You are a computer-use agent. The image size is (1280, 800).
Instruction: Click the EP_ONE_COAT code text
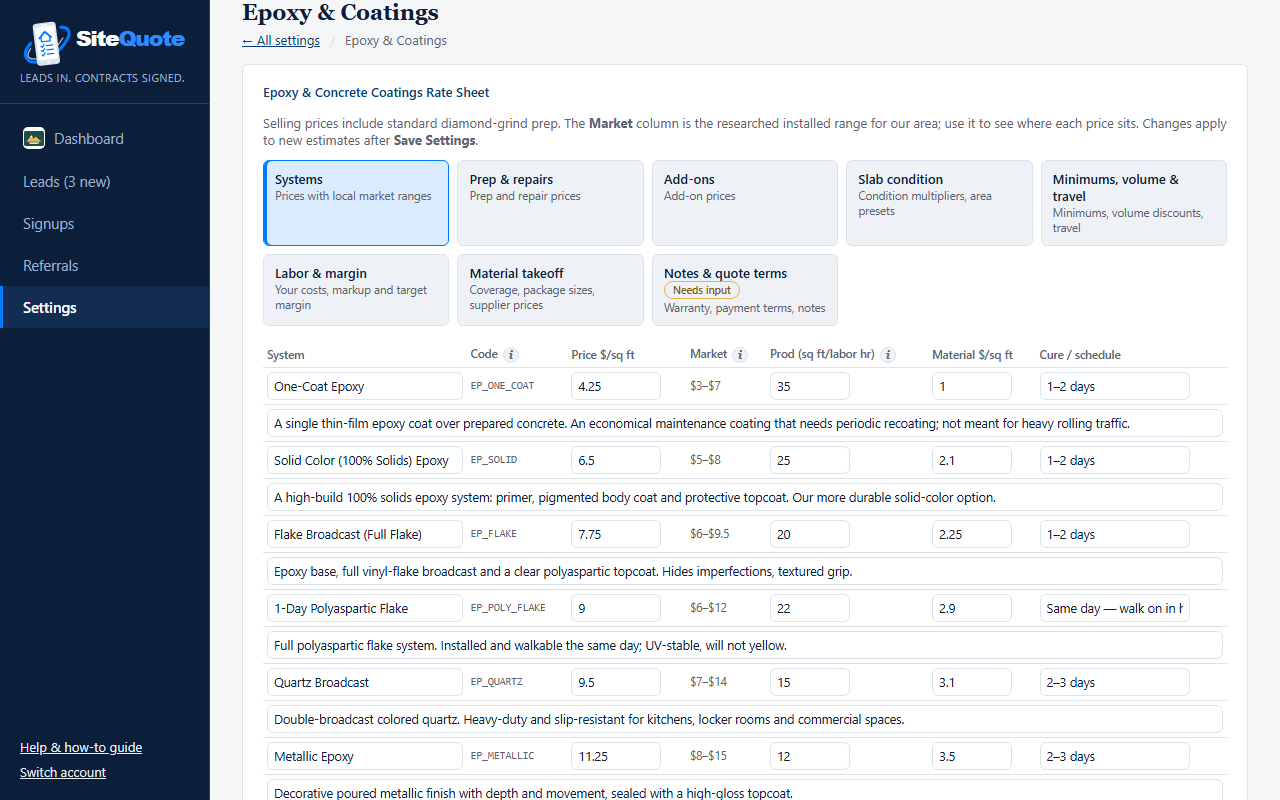(x=503, y=387)
